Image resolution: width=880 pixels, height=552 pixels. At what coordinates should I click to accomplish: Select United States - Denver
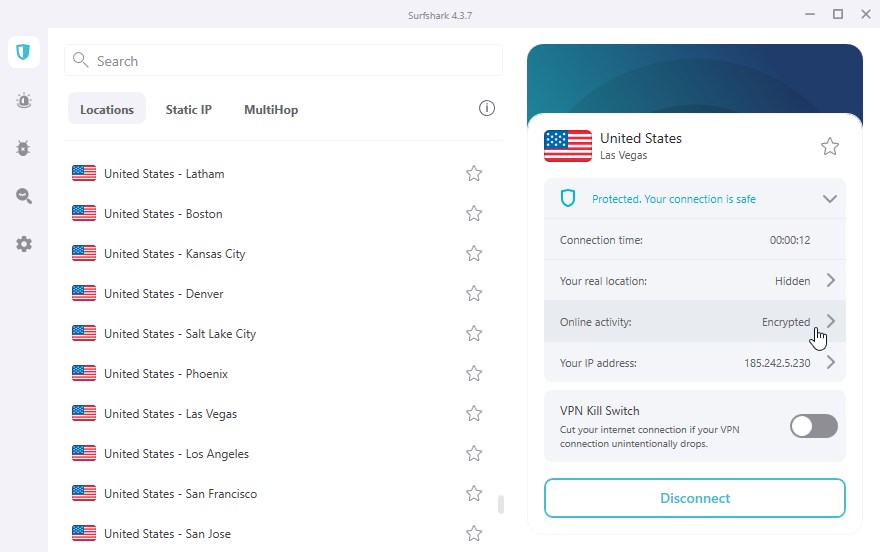click(x=283, y=293)
